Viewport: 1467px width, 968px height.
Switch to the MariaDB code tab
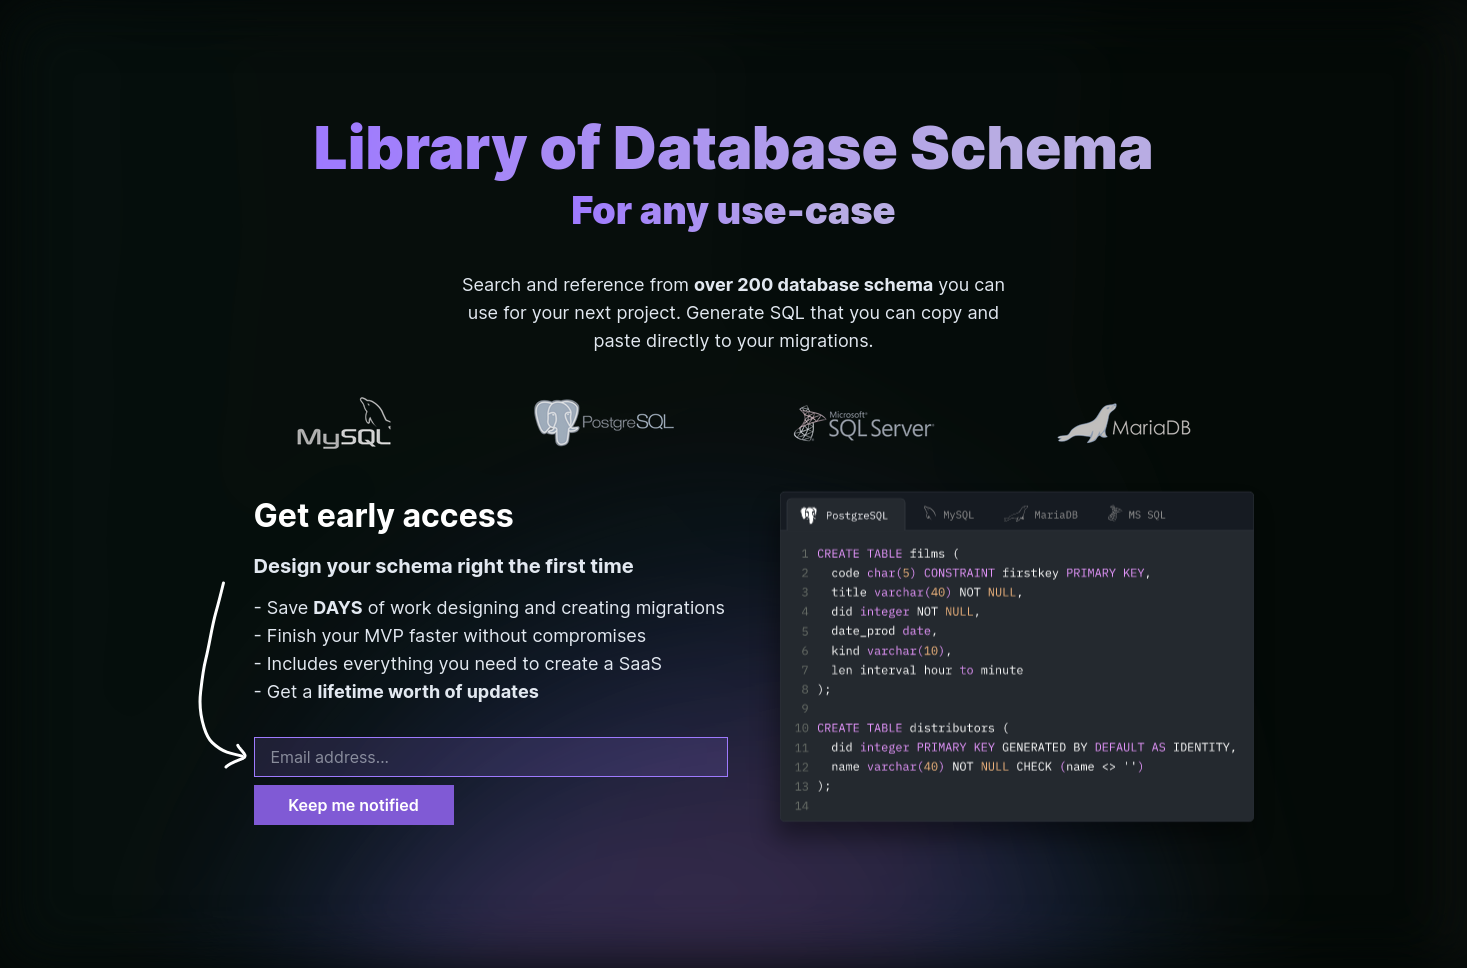point(1041,514)
